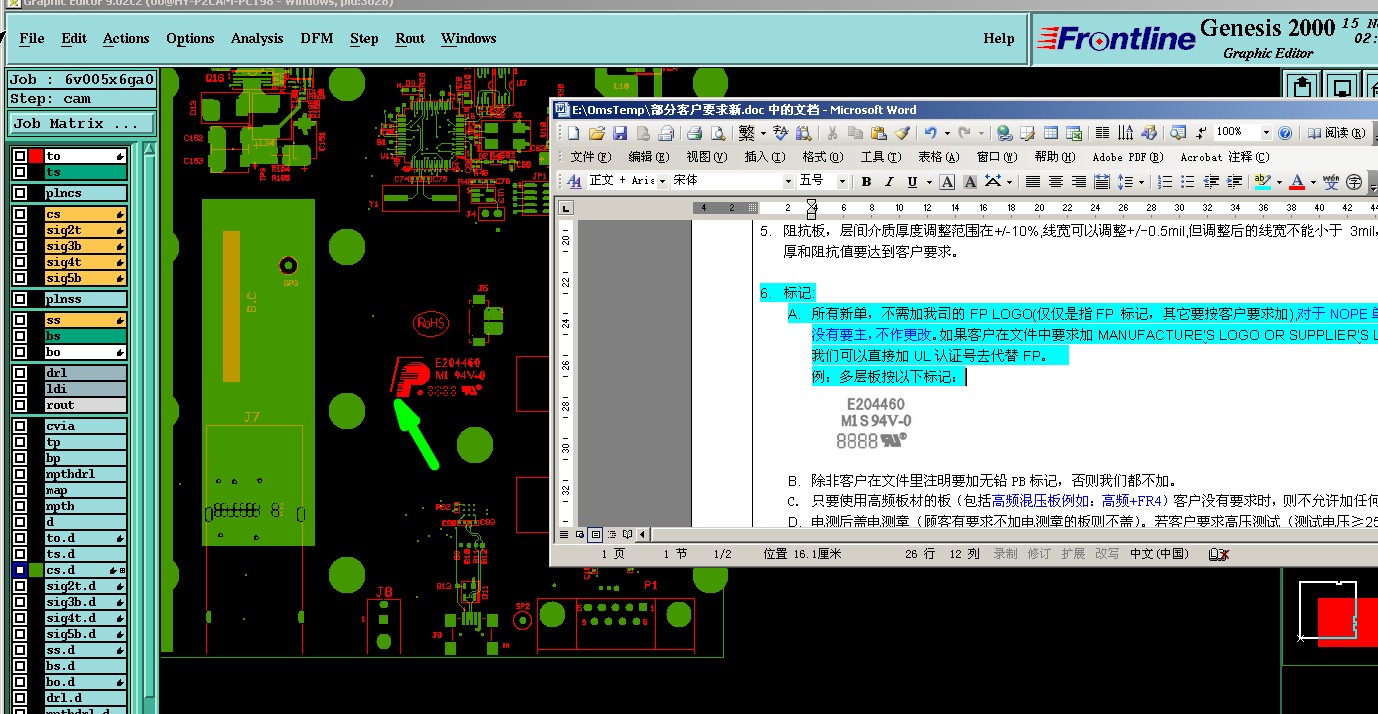Click the Job Matrix button
Viewport: 1378px width, 714px height.
click(x=82, y=124)
